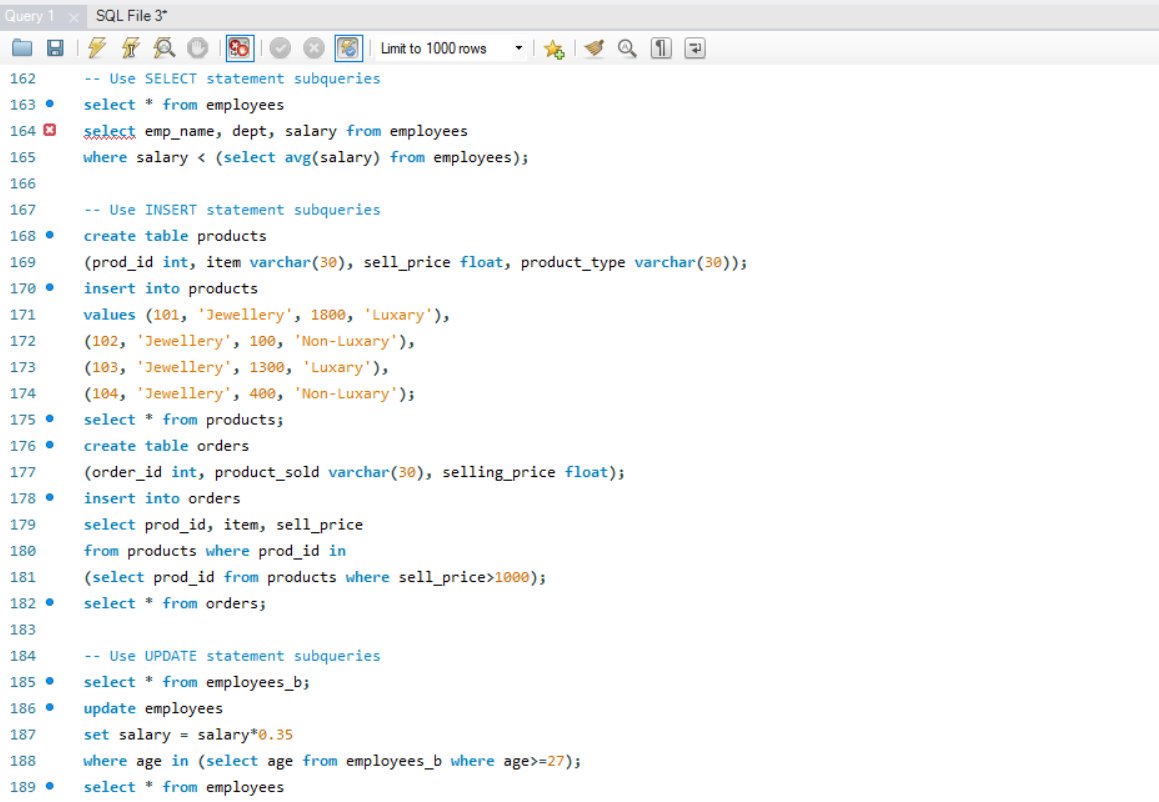Click the statement marker dot on line 178
Viewport: 1159px width, 802px height.
[x=50, y=497]
